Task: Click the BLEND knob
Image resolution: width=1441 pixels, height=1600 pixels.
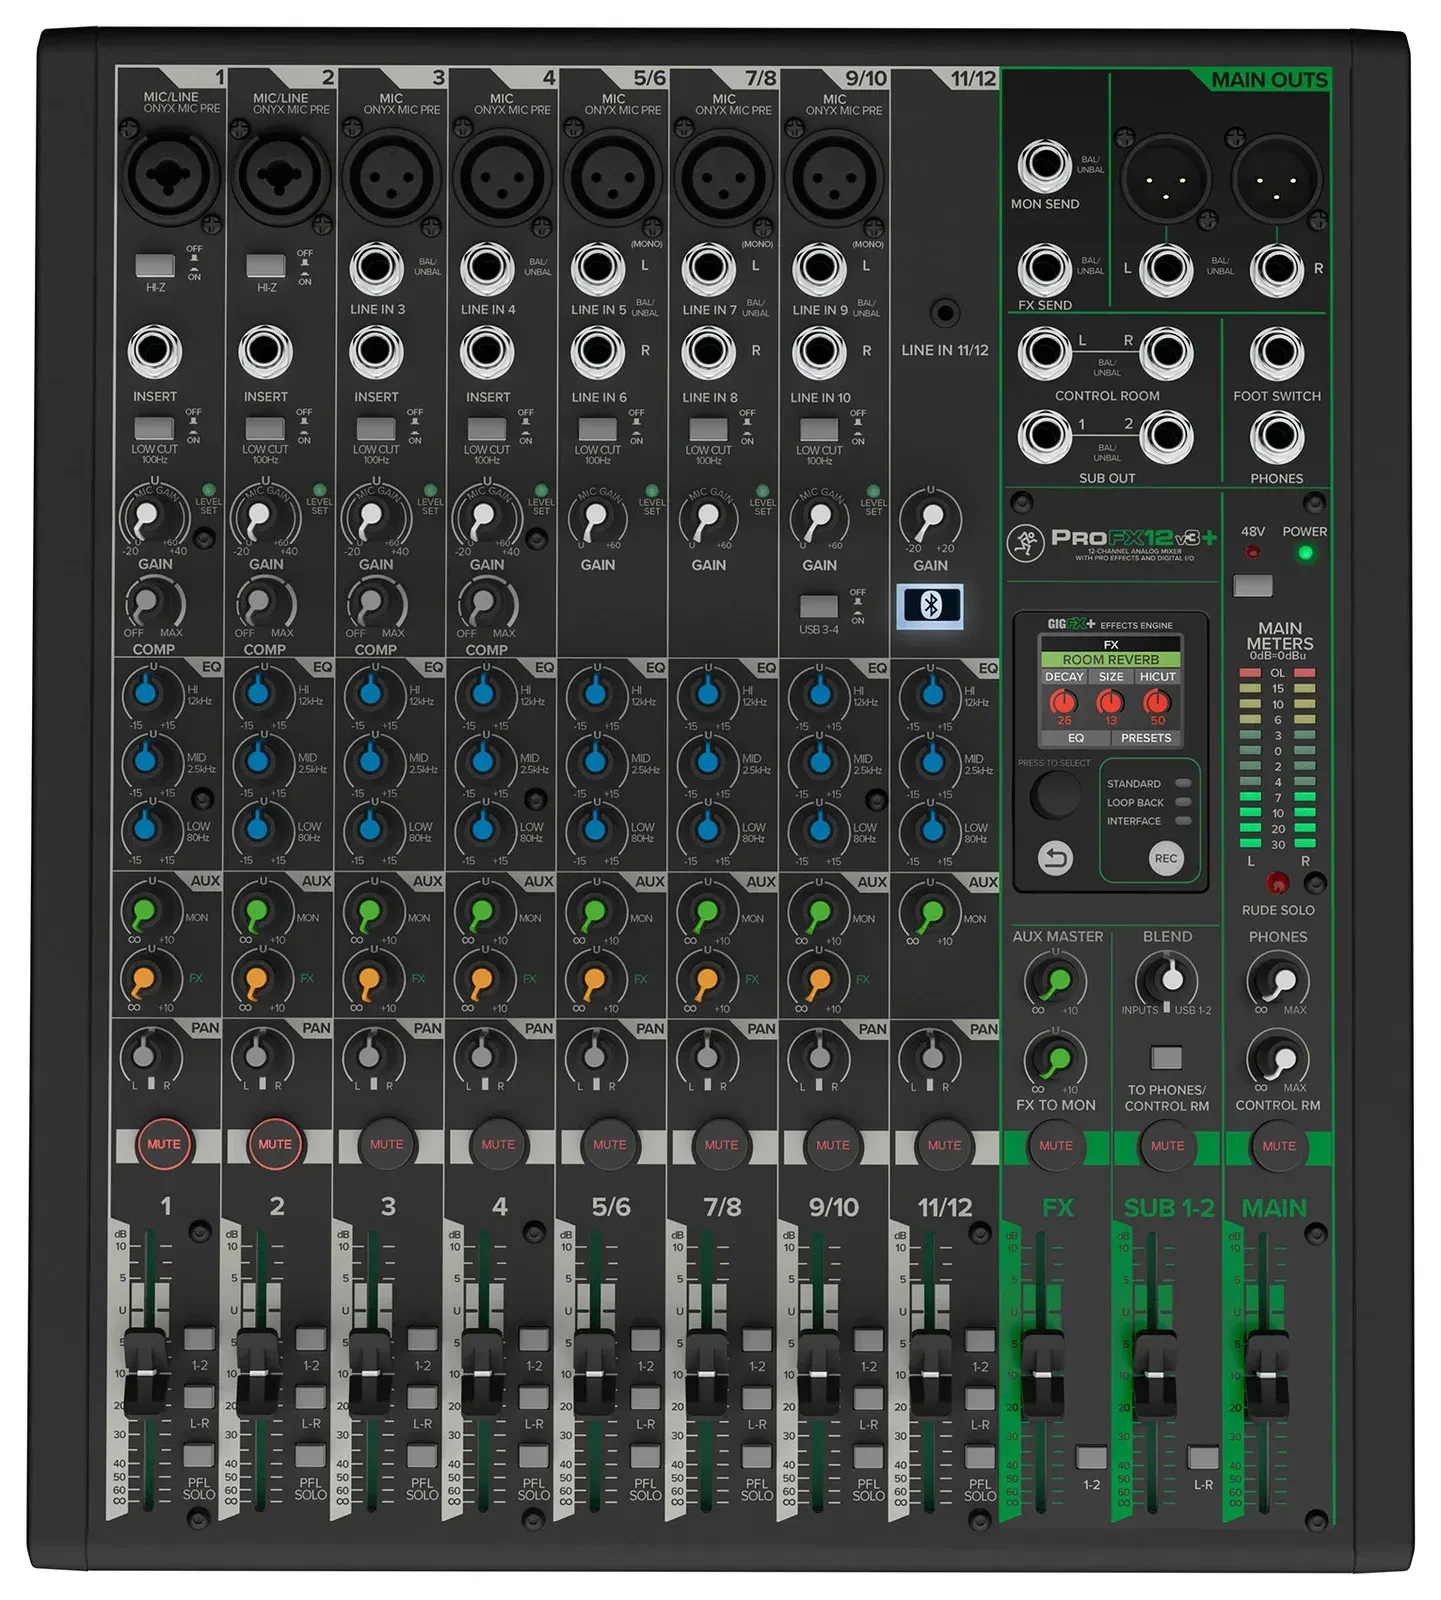Action: coord(1166,979)
